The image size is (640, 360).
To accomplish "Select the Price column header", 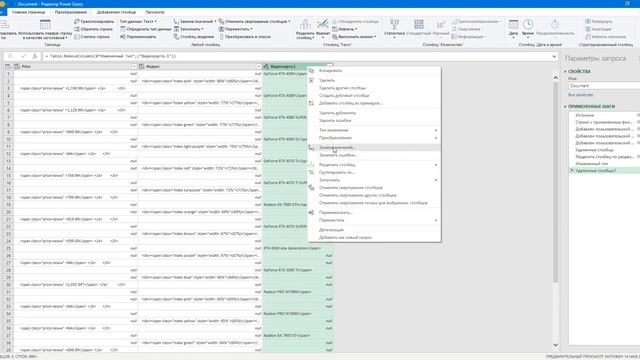I will 76,67.
